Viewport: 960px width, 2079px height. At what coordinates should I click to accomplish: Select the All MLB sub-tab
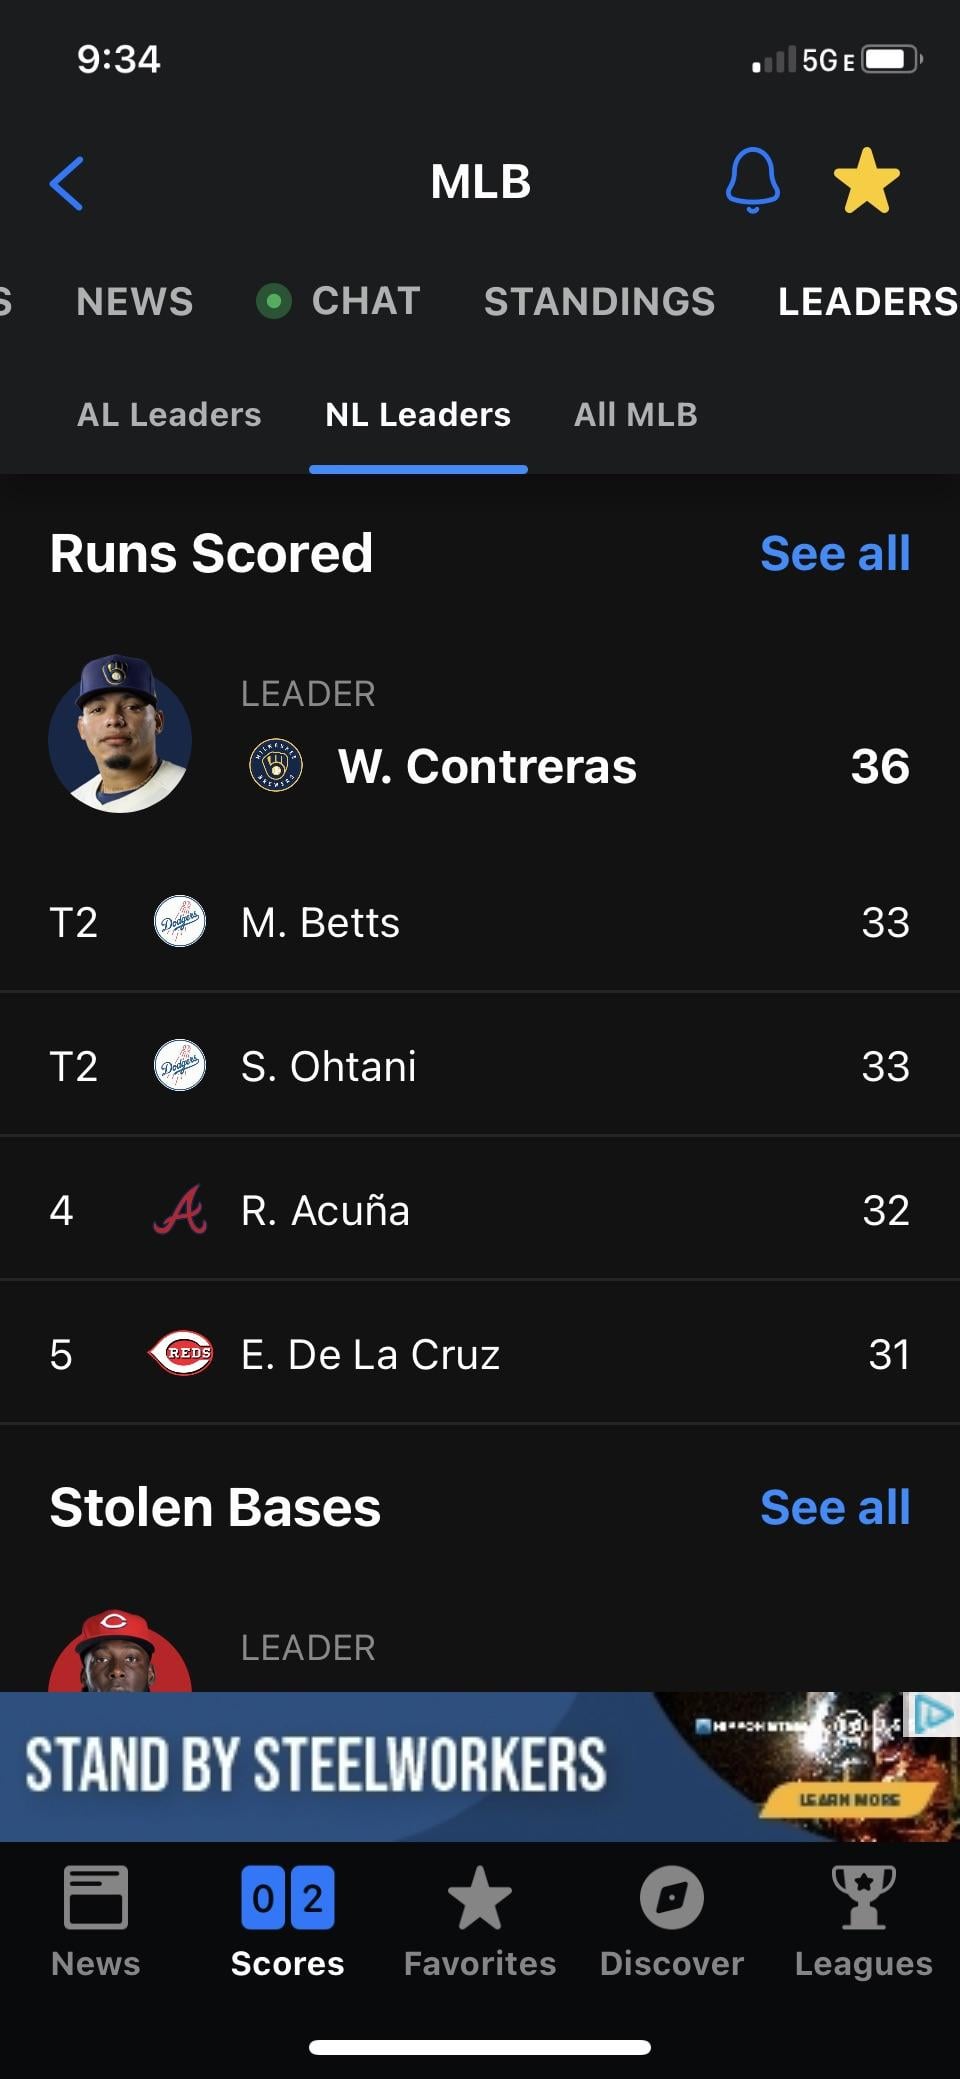pyautogui.click(x=636, y=414)
